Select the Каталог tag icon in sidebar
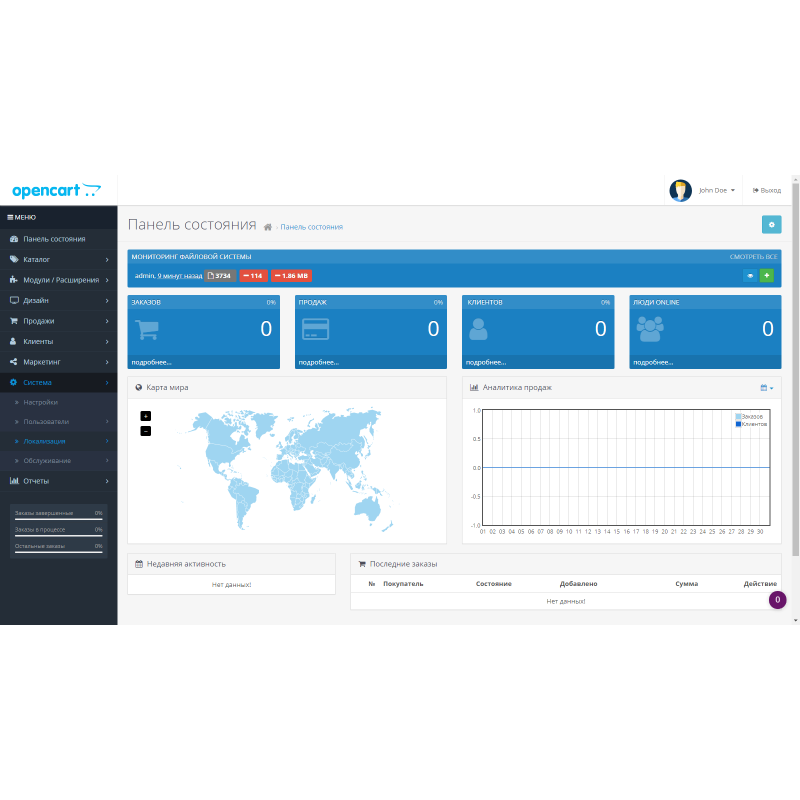The width and height of the screenshot is (800, 800). coord(14,258)
